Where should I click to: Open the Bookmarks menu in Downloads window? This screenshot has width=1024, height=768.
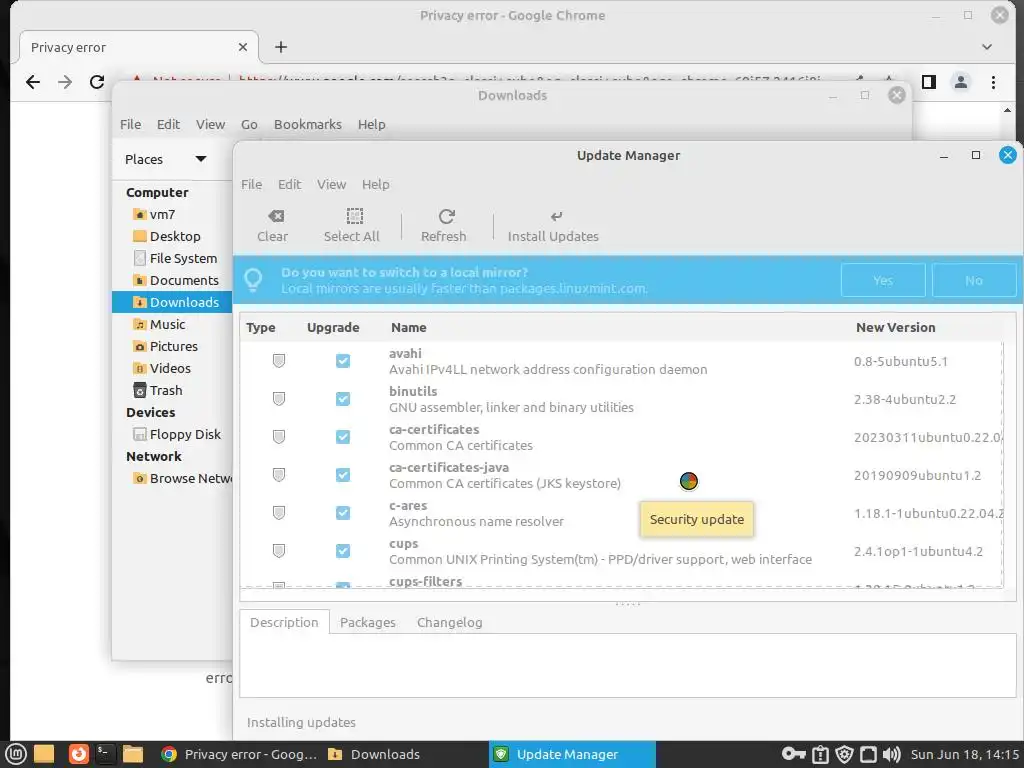pos(308,124)
